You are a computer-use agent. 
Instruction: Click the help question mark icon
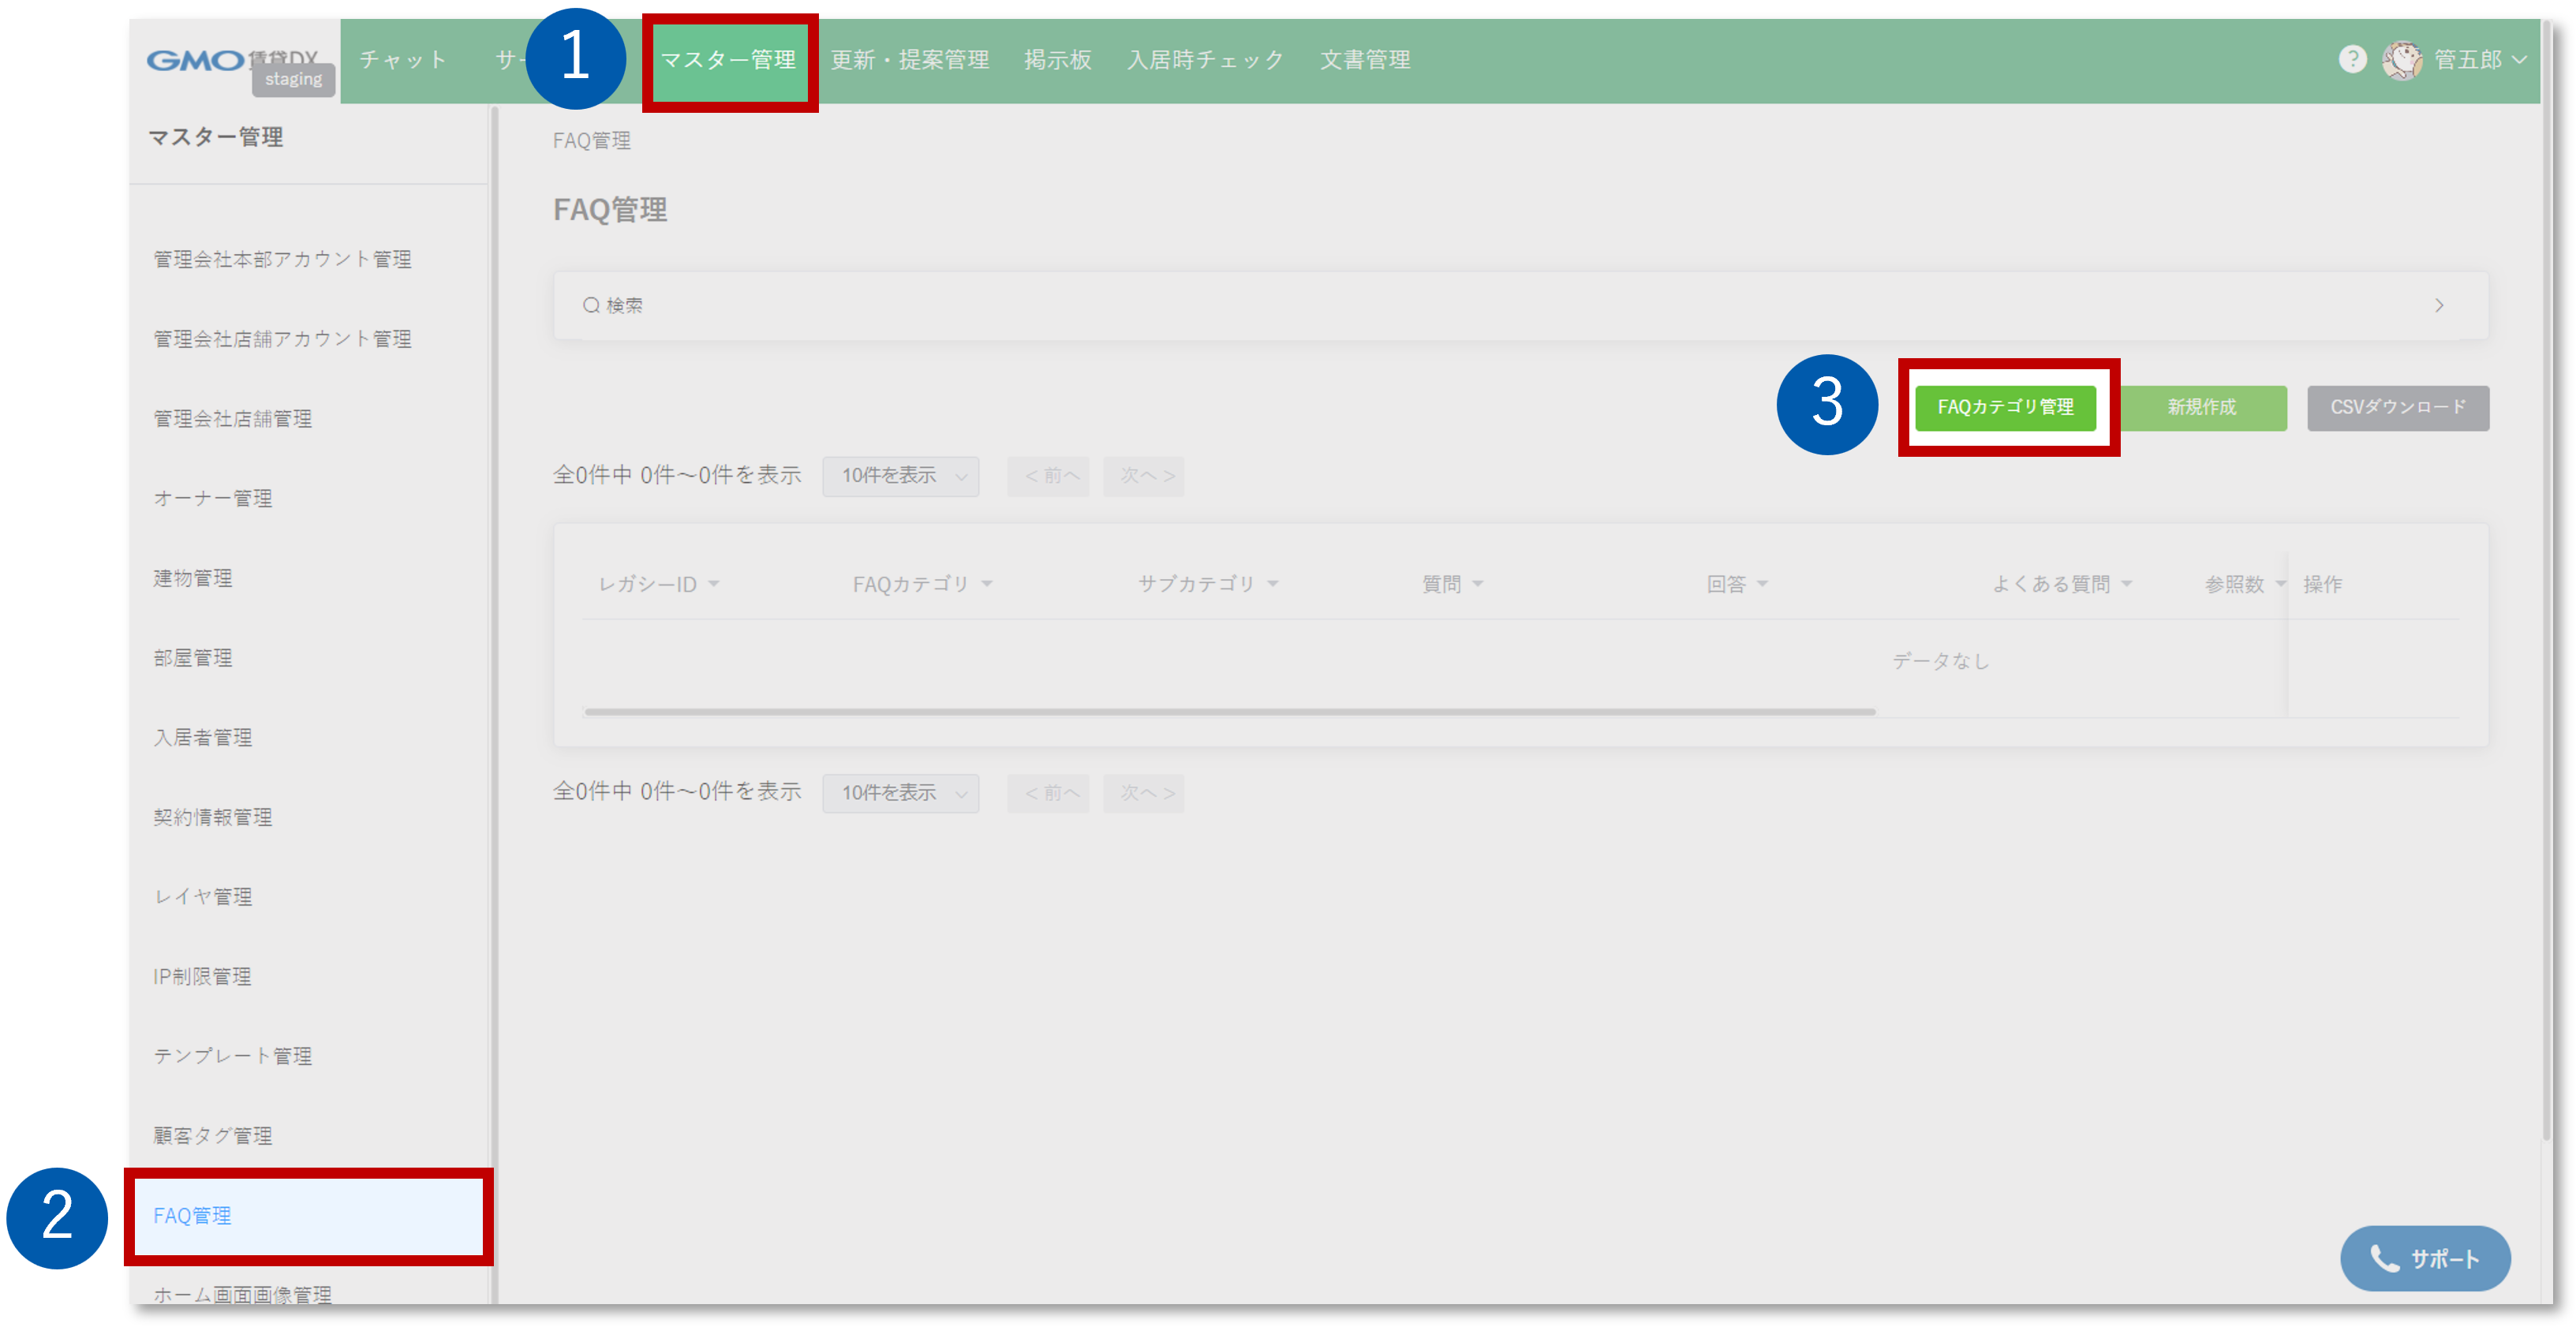click(2354, 60)
